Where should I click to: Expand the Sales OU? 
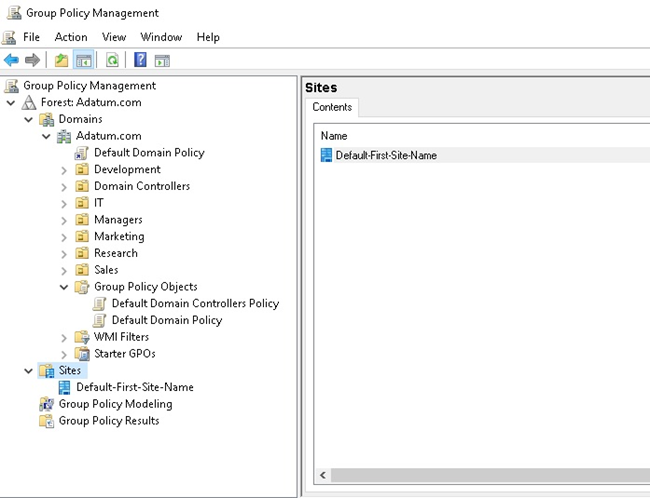(x=64, y=271)
